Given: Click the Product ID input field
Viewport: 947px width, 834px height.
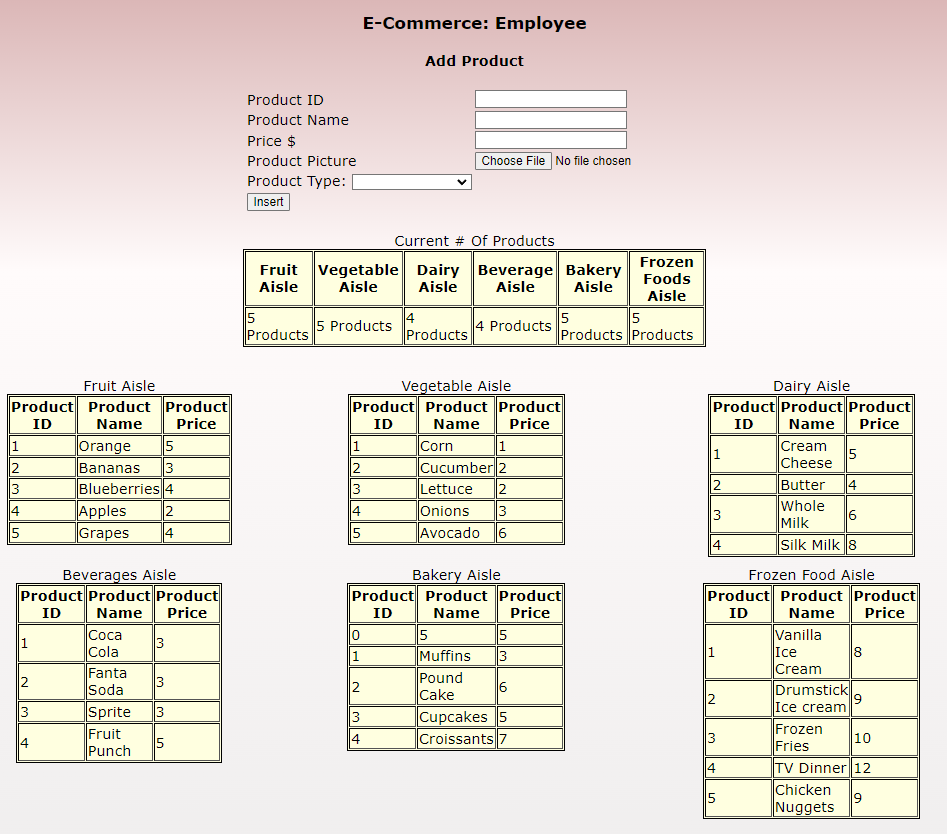Looking at the screenshot, I should pos(550,99).
